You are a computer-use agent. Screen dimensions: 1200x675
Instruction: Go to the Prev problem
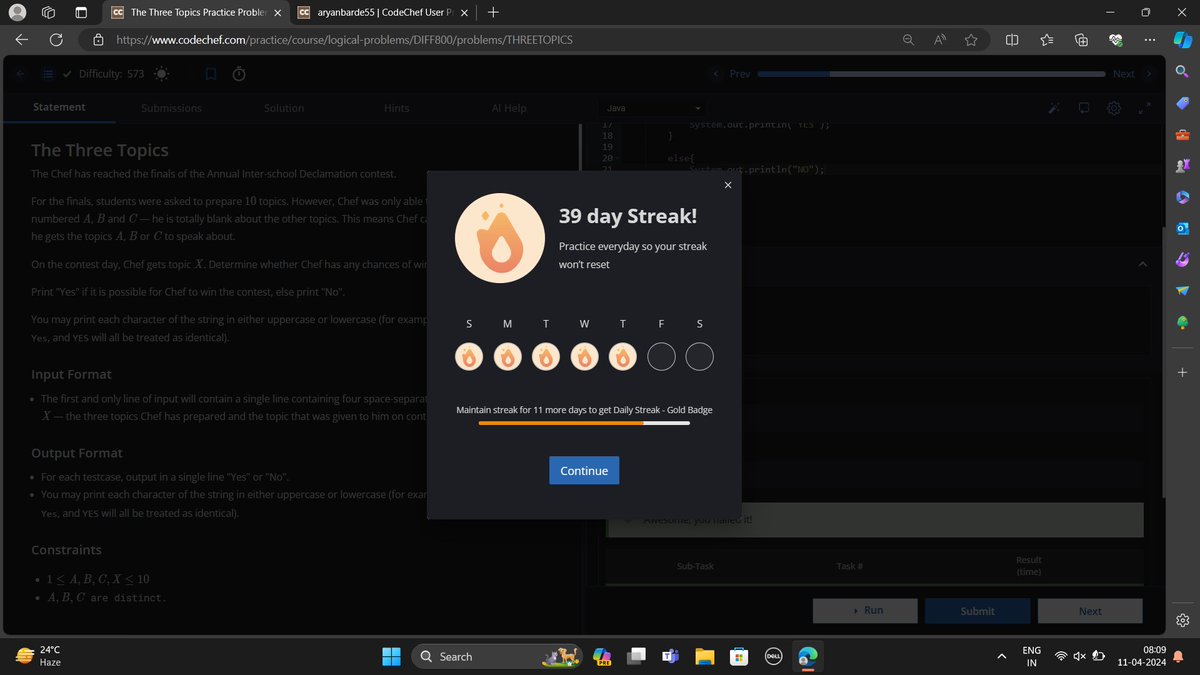coord(732,74)
